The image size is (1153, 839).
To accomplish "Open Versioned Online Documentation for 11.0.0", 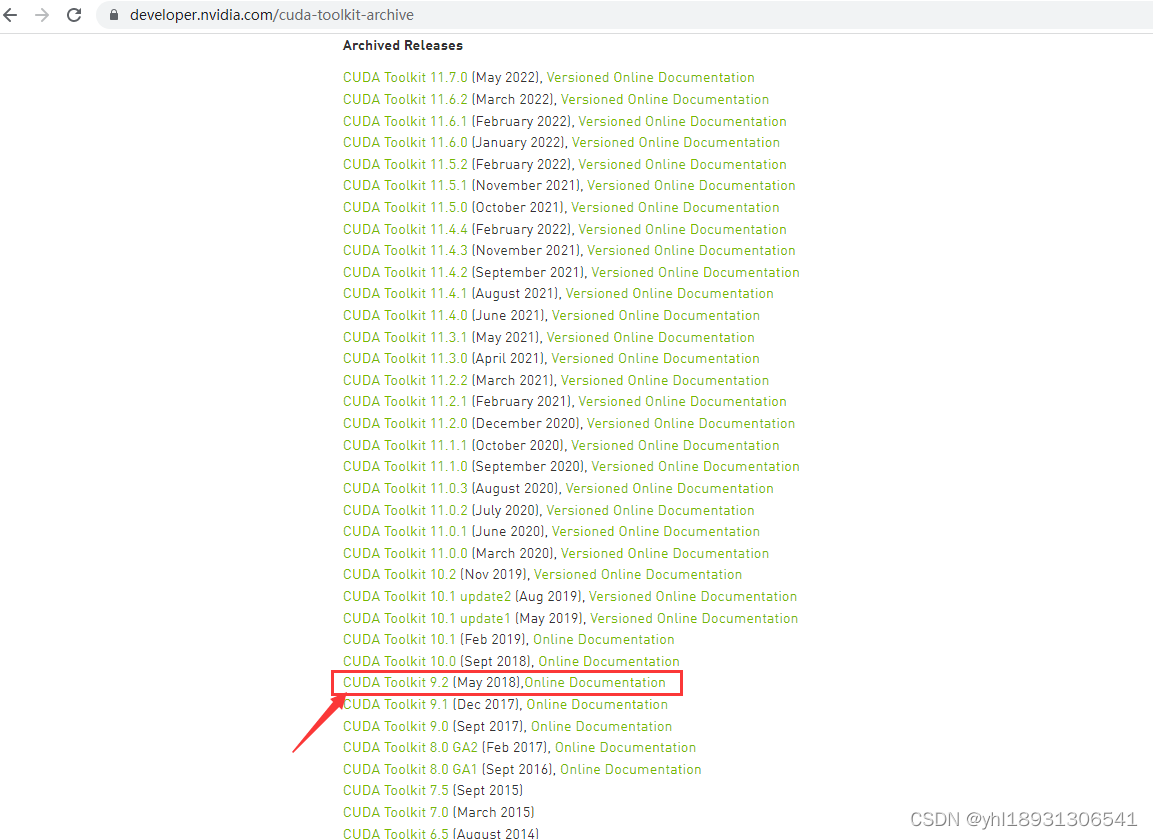I will 665,553.
